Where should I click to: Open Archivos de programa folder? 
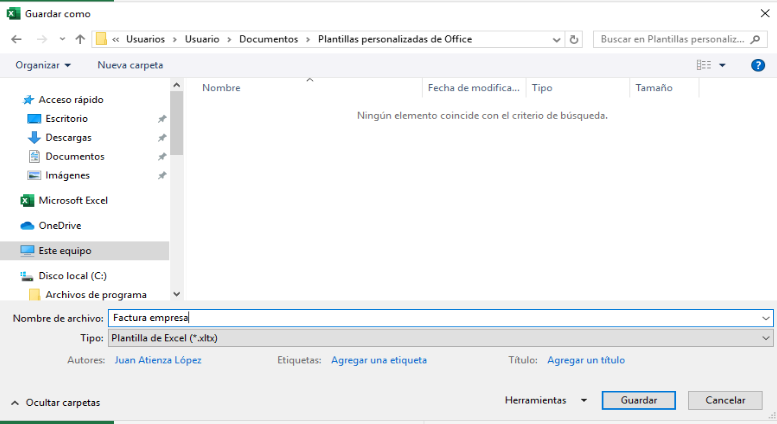[96, 295]
